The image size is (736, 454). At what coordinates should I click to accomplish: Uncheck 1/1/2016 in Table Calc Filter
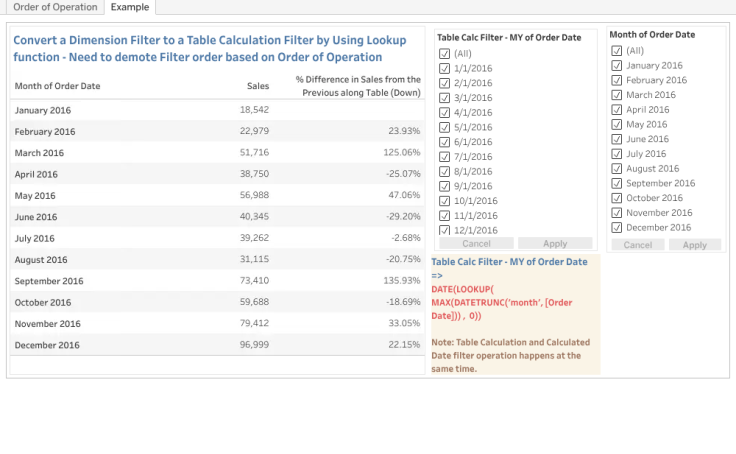[x=444, y=69]
